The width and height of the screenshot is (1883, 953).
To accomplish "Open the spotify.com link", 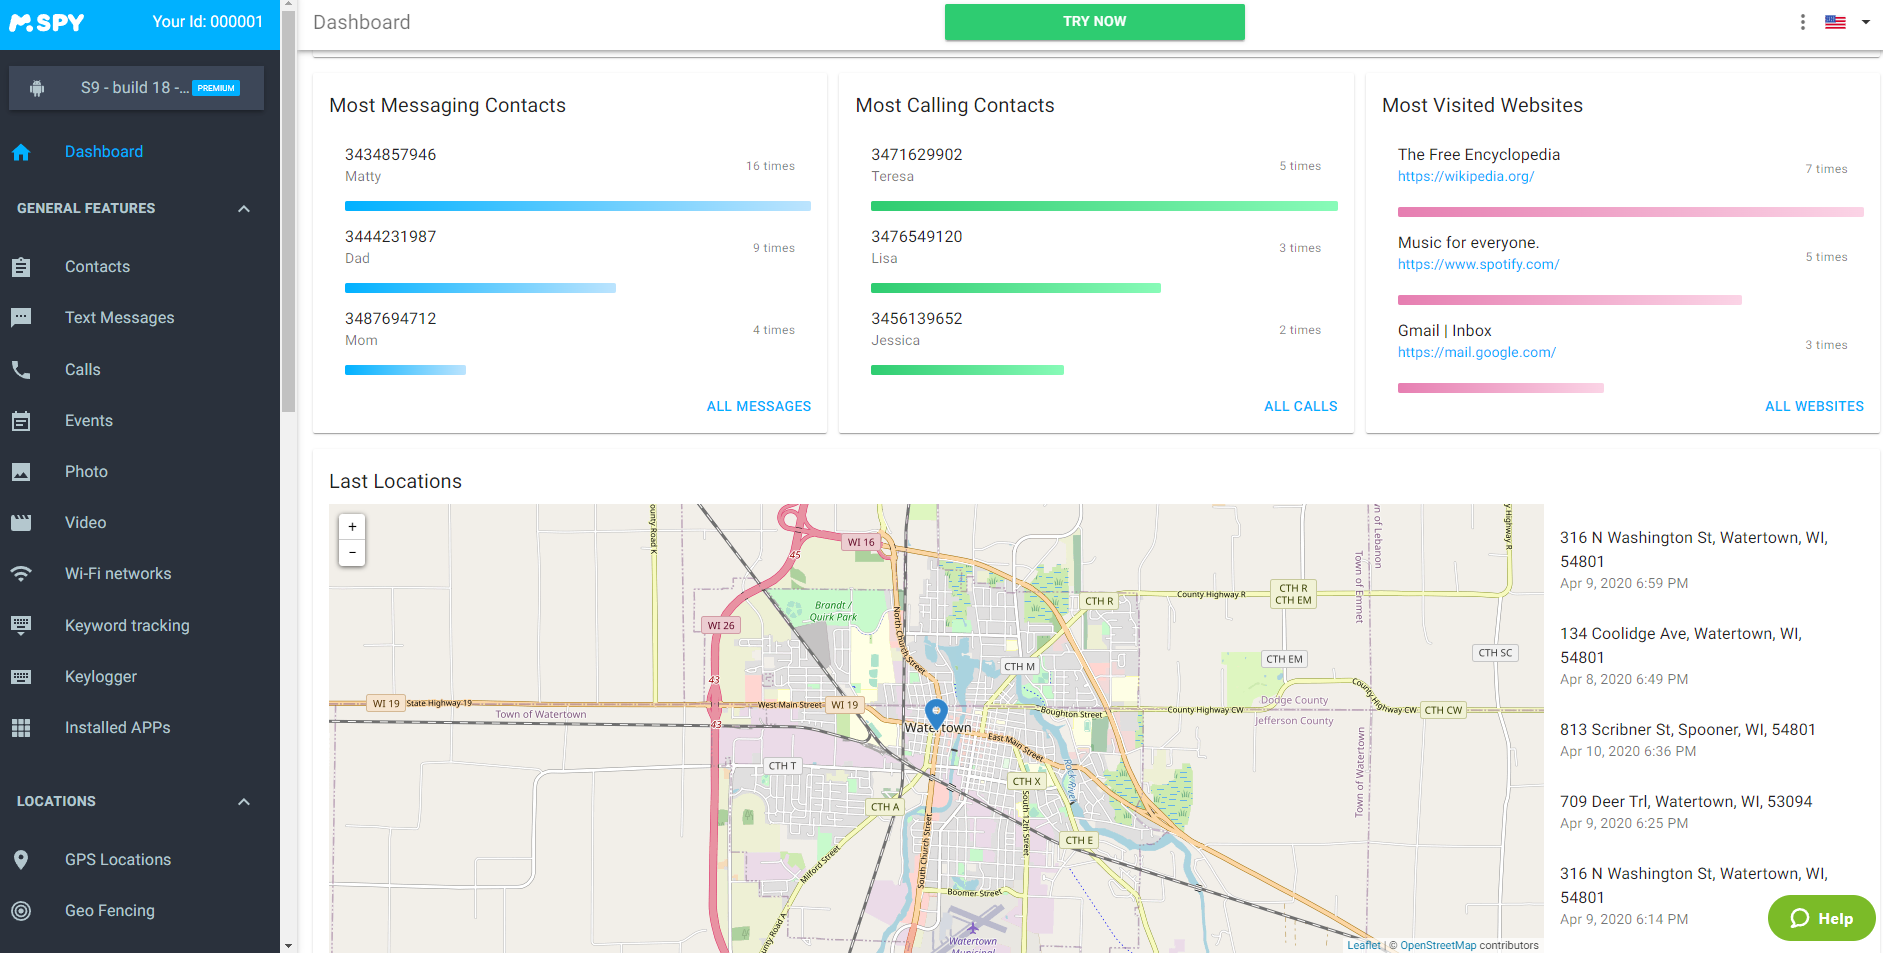I will (x=1479, y=265).
